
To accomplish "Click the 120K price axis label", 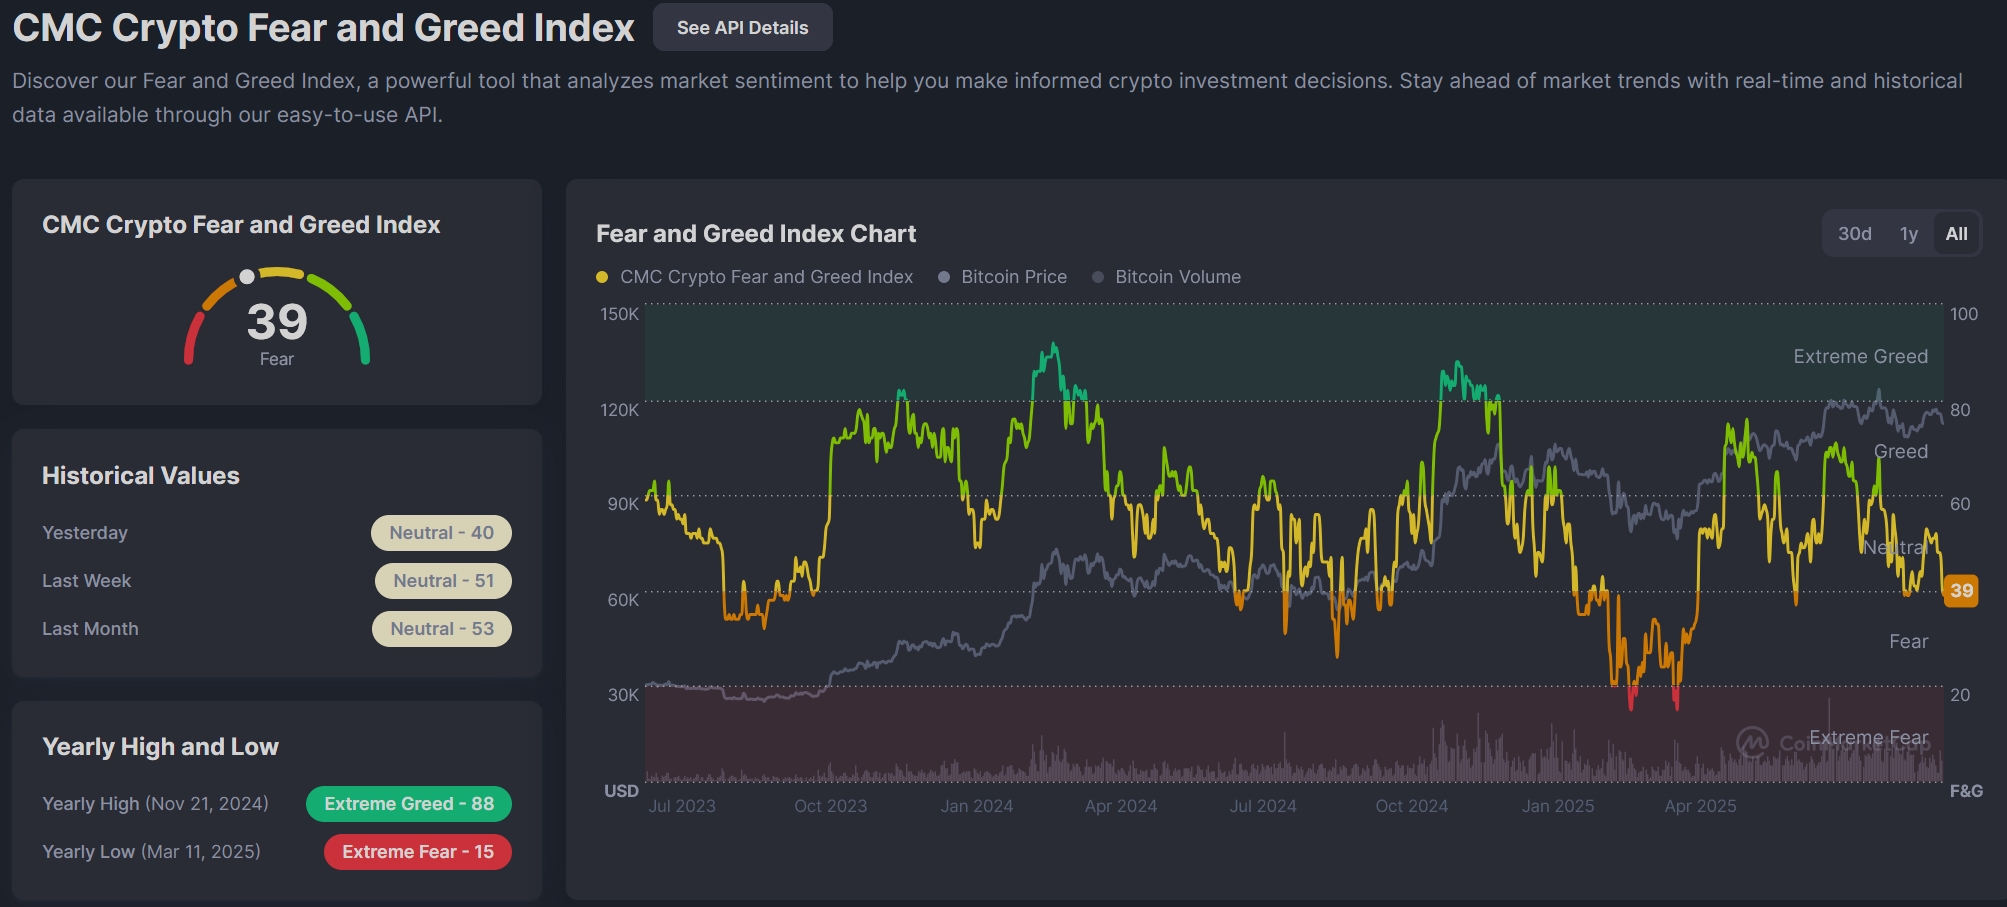I will tap(619, 410).
